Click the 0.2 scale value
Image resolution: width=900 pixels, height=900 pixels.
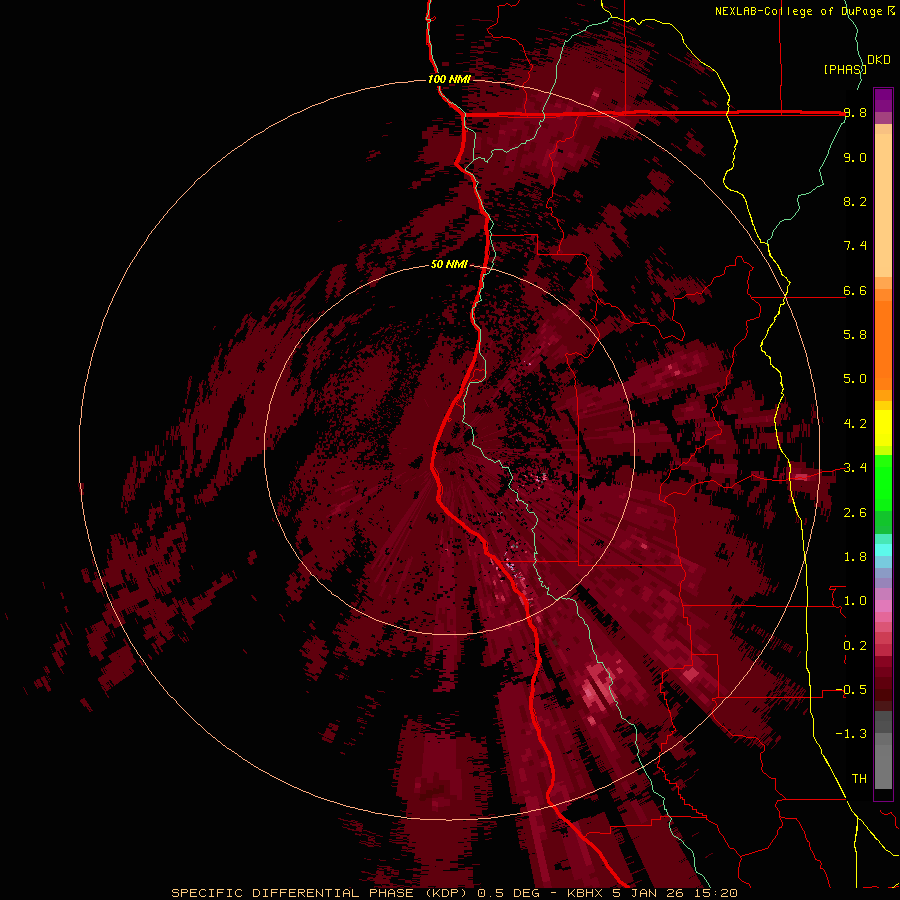pyautogui.click(x=855, y=646)
